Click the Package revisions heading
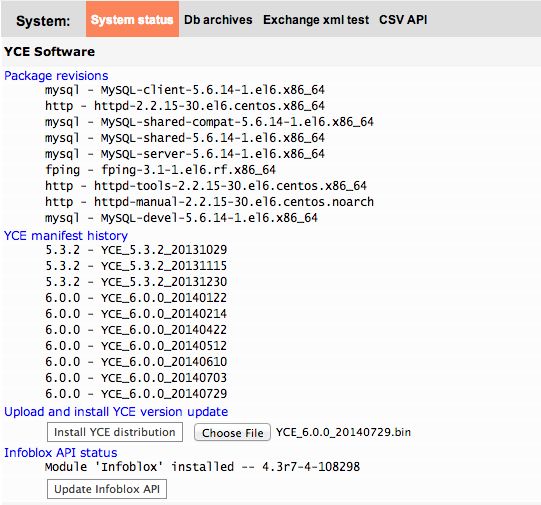This screenshot has height=505, width=541. (x=56, y=76)
